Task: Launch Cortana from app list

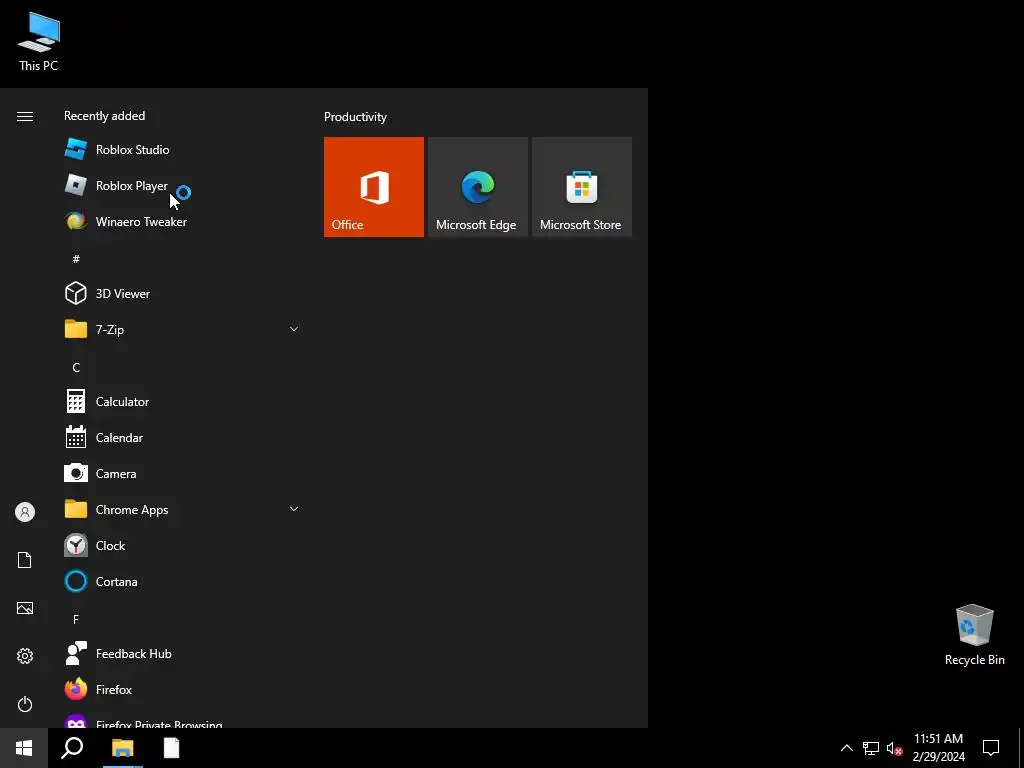Action: click(x=182, y=581)
